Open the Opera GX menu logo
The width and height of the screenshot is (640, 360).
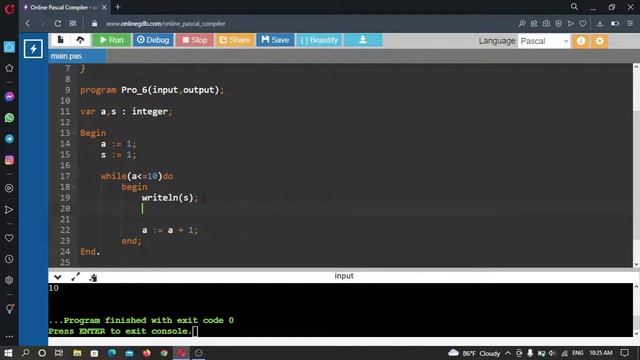[x=9, y=9]
